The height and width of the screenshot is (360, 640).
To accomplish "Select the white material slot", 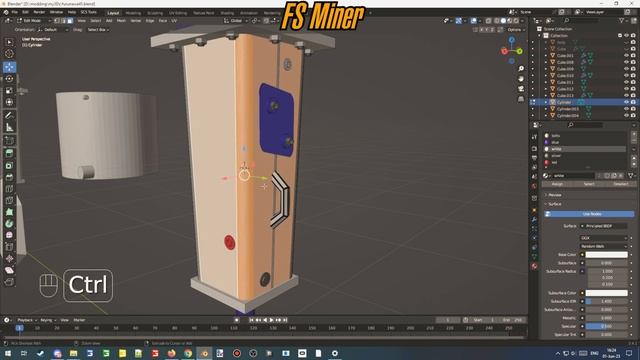I will point(584,149).
